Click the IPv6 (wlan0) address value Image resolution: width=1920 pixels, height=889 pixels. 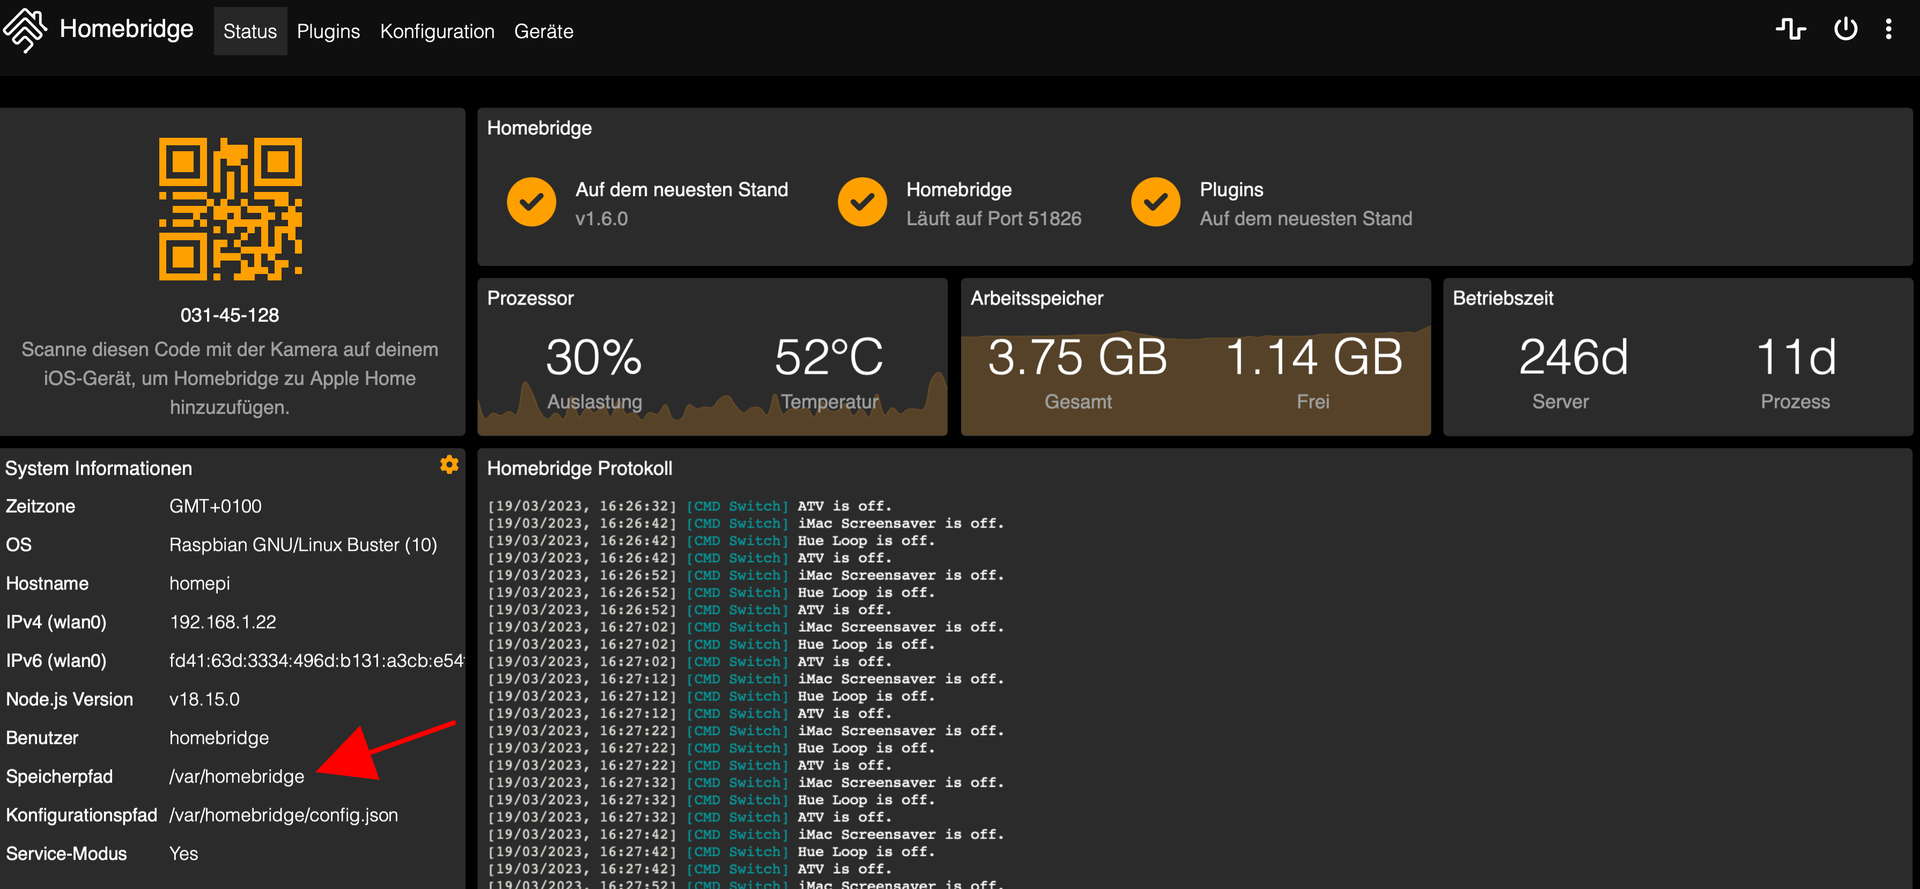316,661
